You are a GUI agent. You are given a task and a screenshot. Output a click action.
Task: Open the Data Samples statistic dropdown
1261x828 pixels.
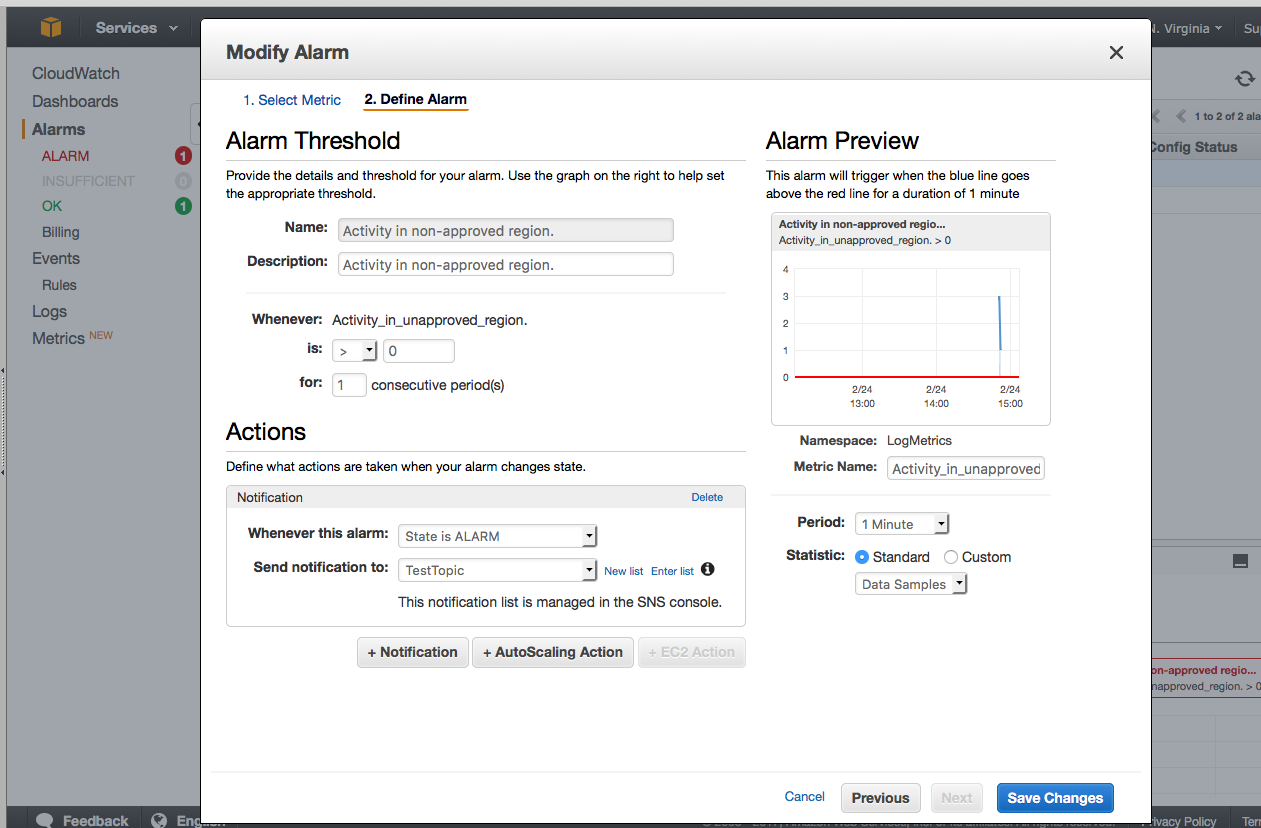(911, 584)
